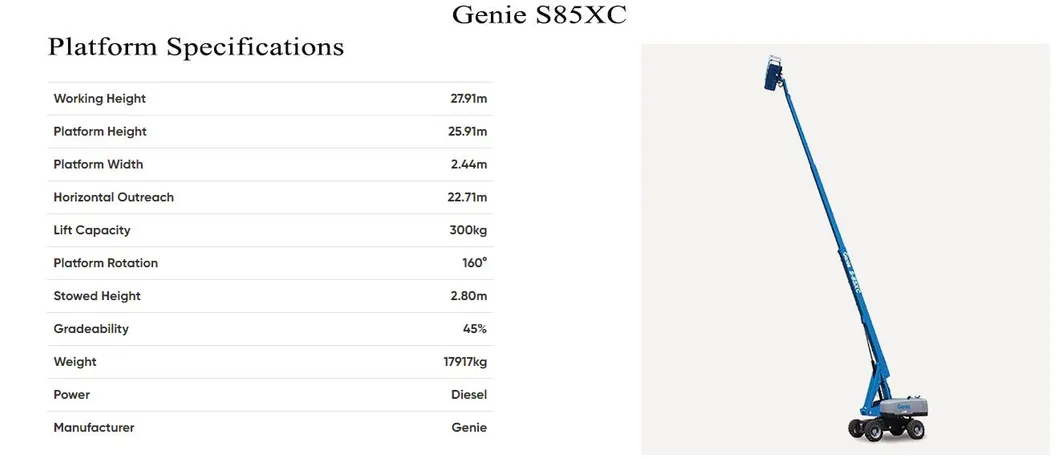The width and height of the screenshot is (1058, 459).
Task: Click the Platform Specifications heading
Action: point(196,47)
